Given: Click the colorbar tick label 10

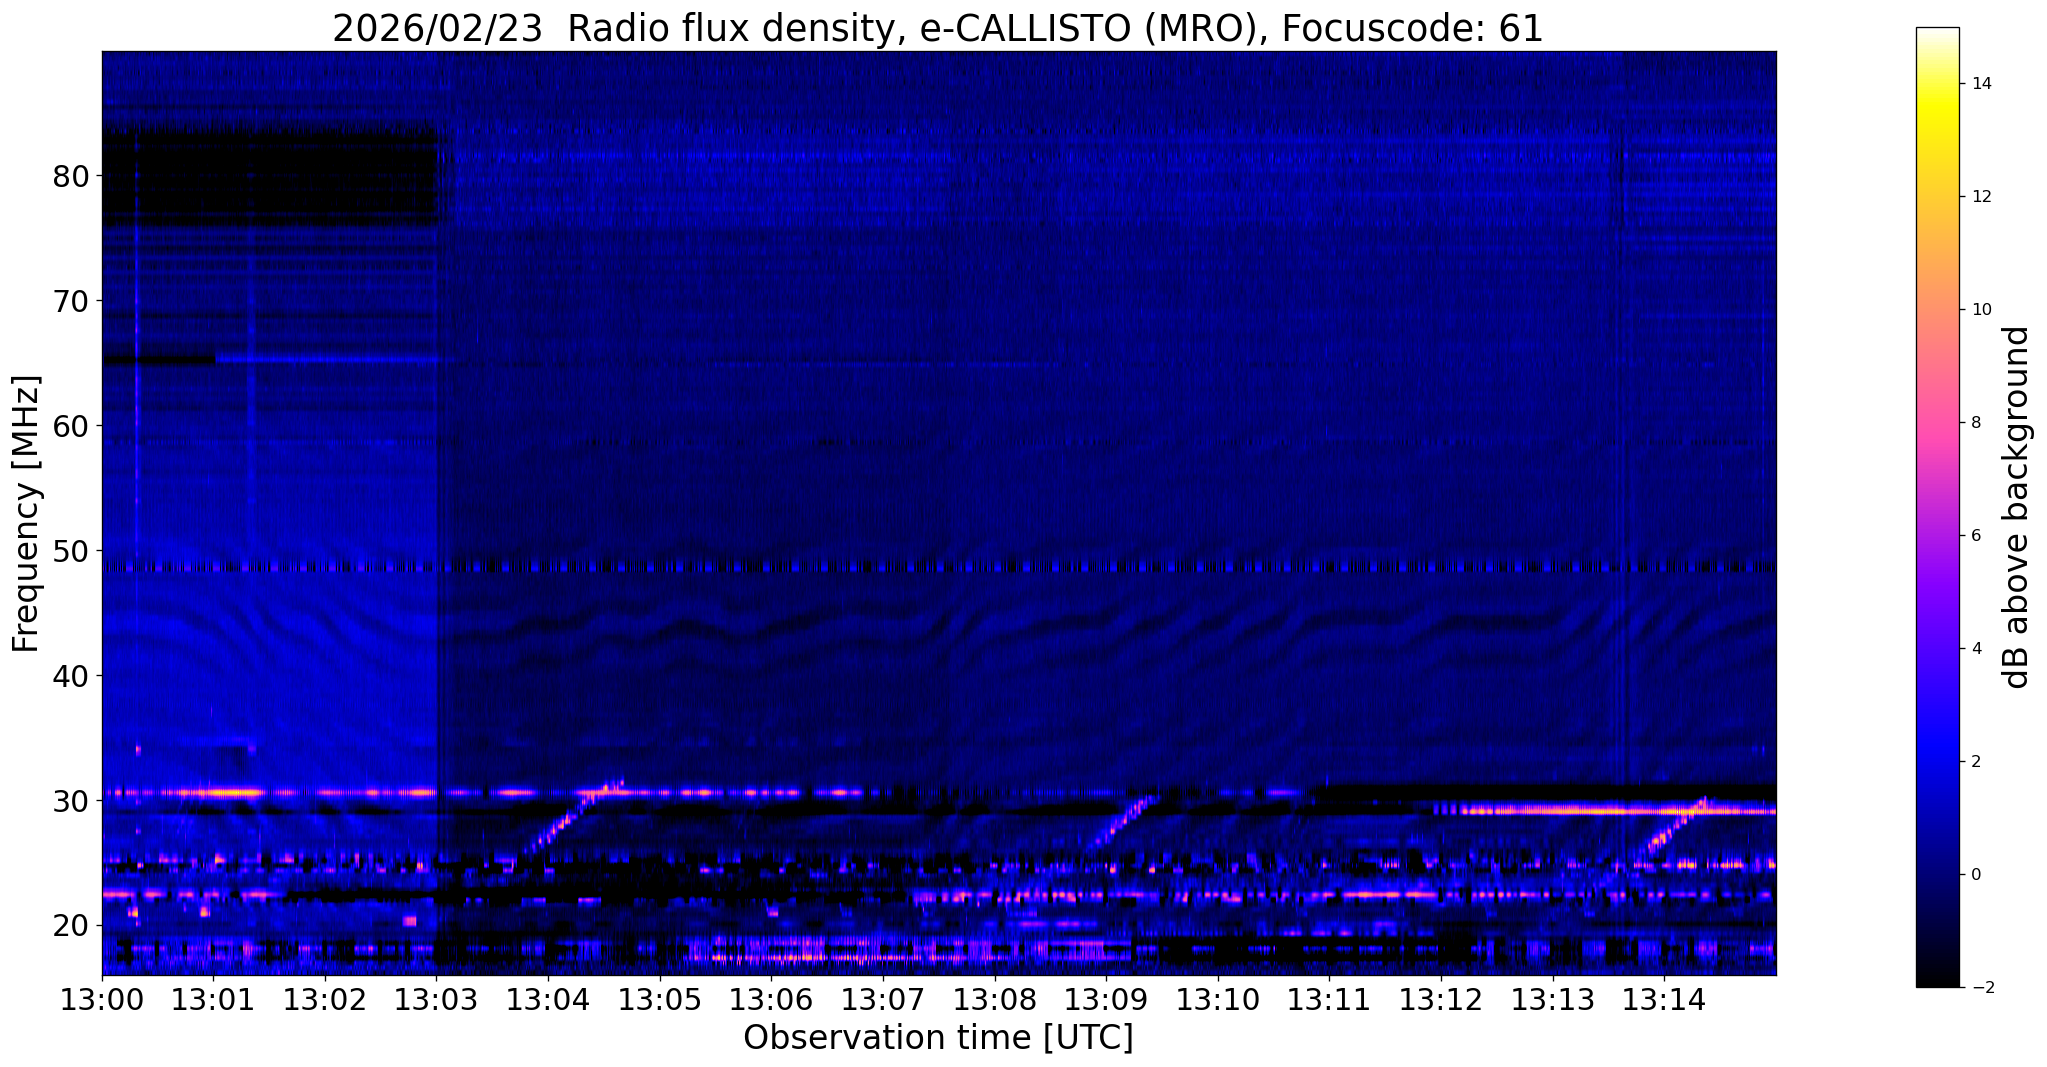Looking at the screenshot, I should (x=1980, y=310).
